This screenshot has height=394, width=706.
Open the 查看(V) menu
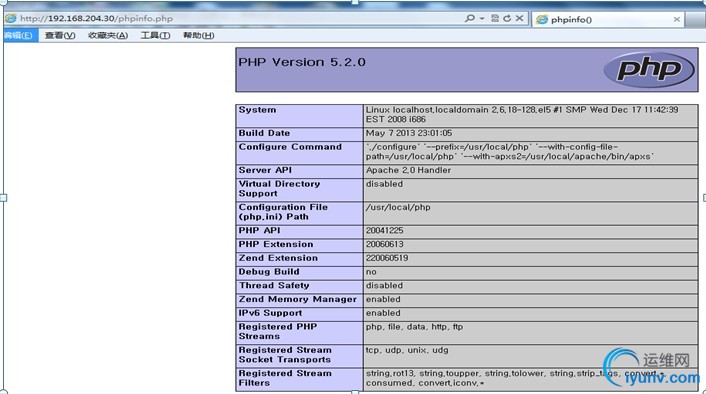point(60,35)
